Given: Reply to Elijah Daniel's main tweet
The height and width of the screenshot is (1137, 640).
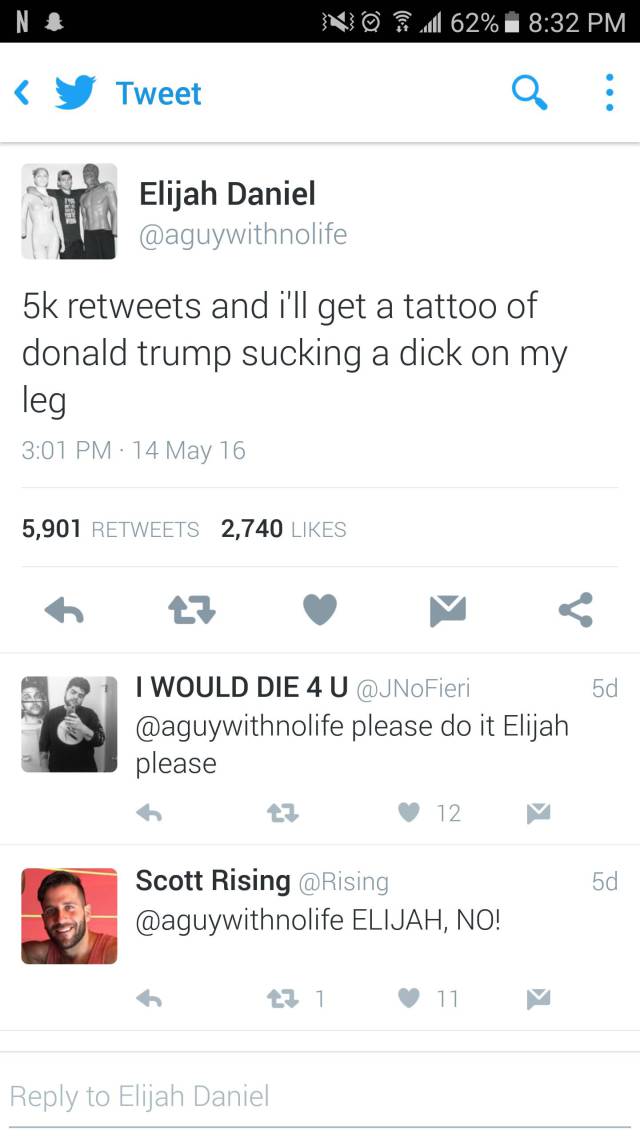Looking at the screenshot, I should coord(64,611).
